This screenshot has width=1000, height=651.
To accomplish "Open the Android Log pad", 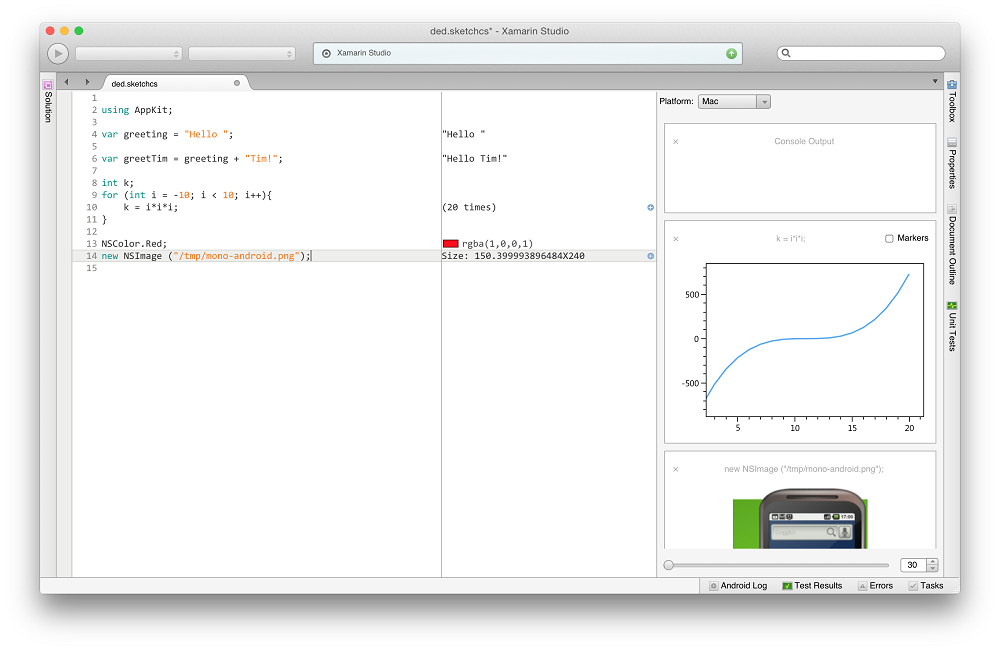I will (x=738, y=585).
